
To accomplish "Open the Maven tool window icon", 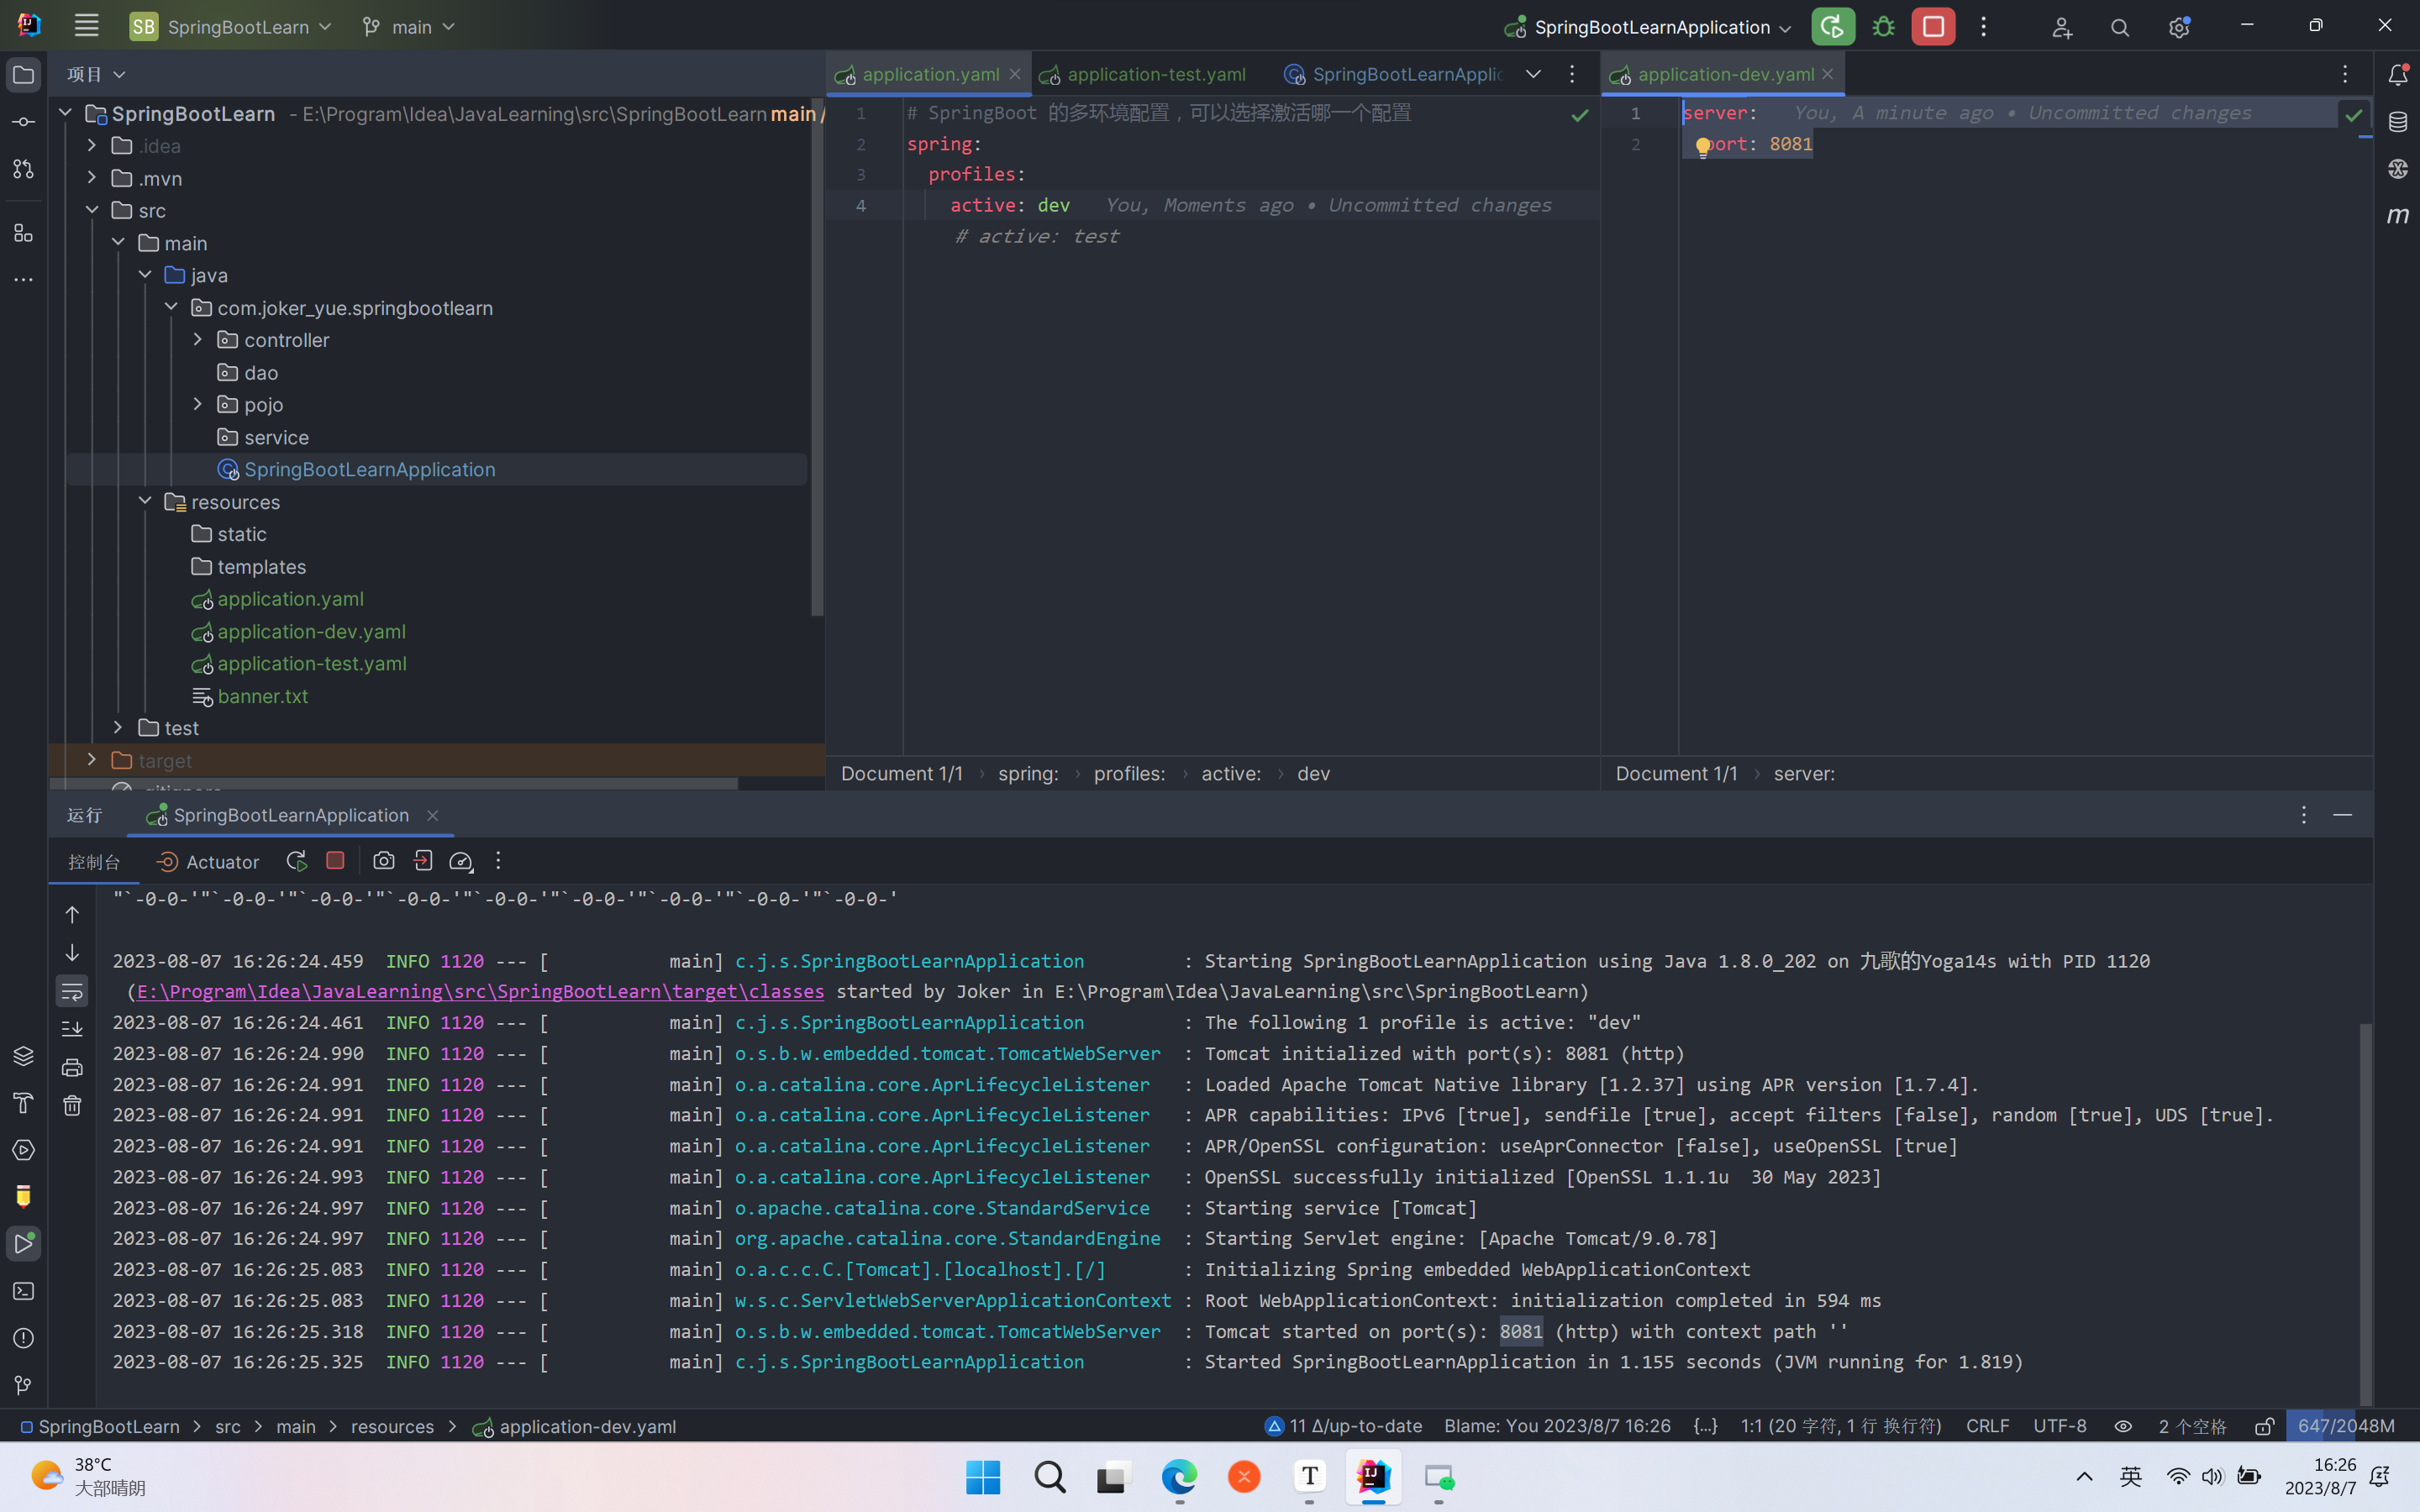I will pos(2397,215).
